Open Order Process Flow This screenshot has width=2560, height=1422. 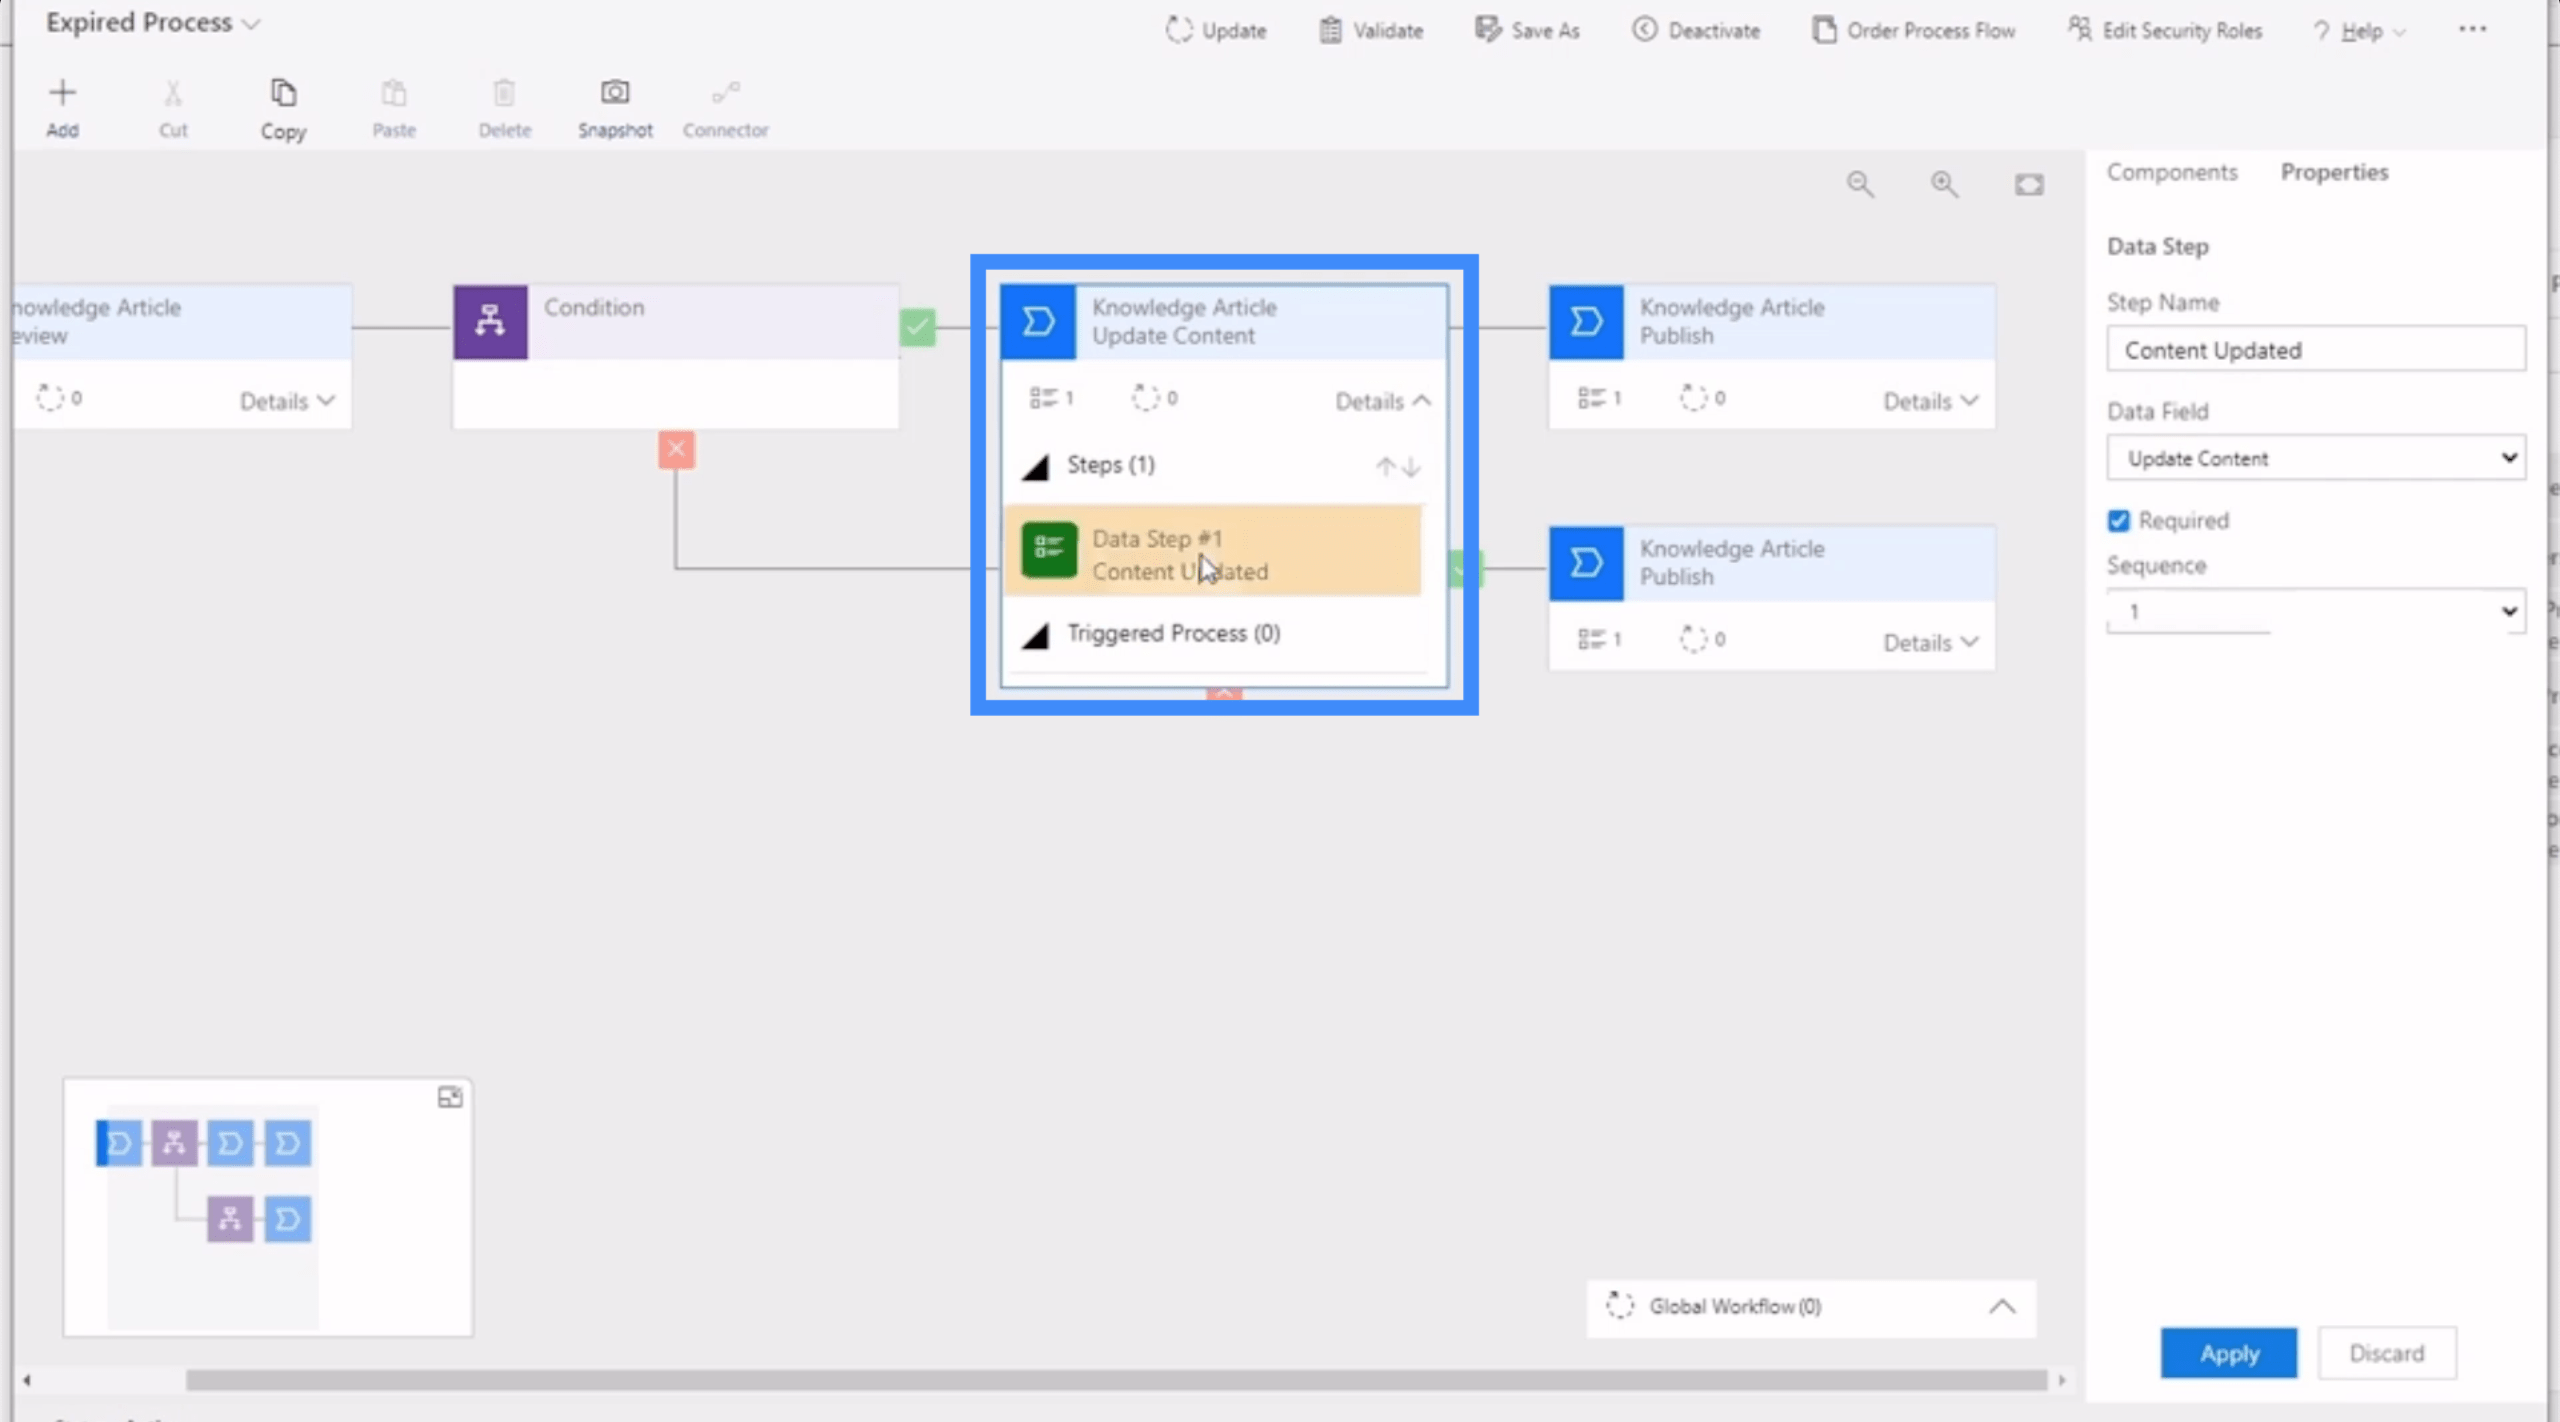(1913, 30)
